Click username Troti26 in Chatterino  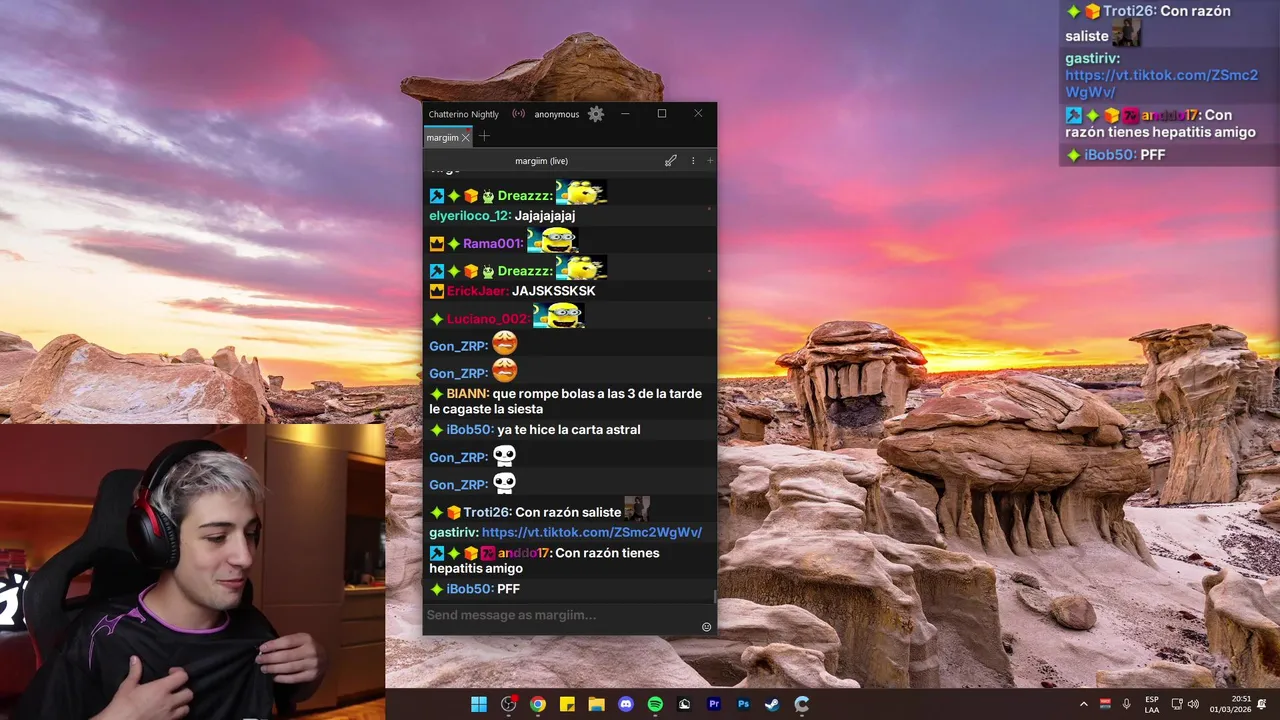pos(487,512)
